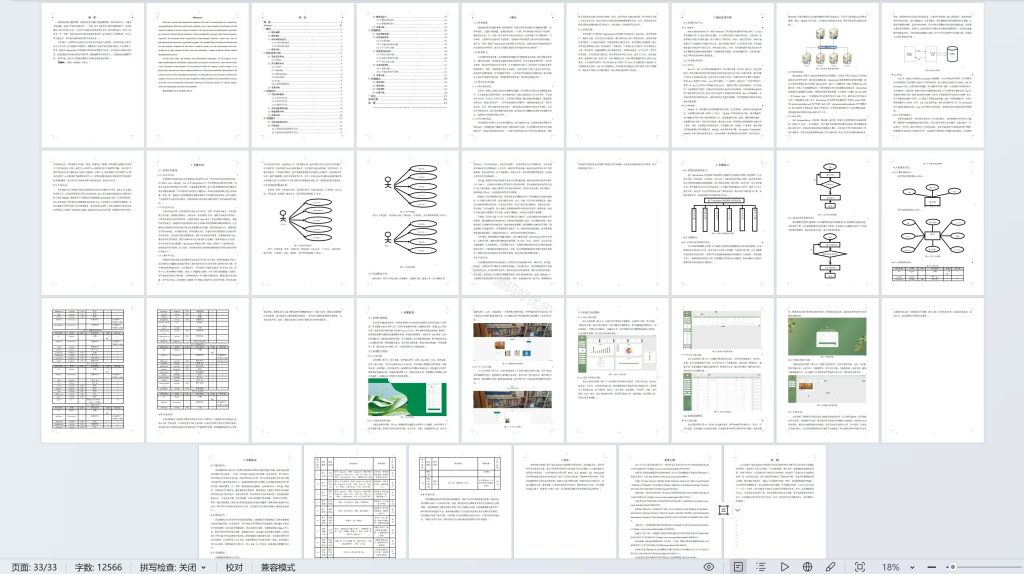Toggle eye protection mode icon
The image size is (1024, 574).
[x=708, y=567]
